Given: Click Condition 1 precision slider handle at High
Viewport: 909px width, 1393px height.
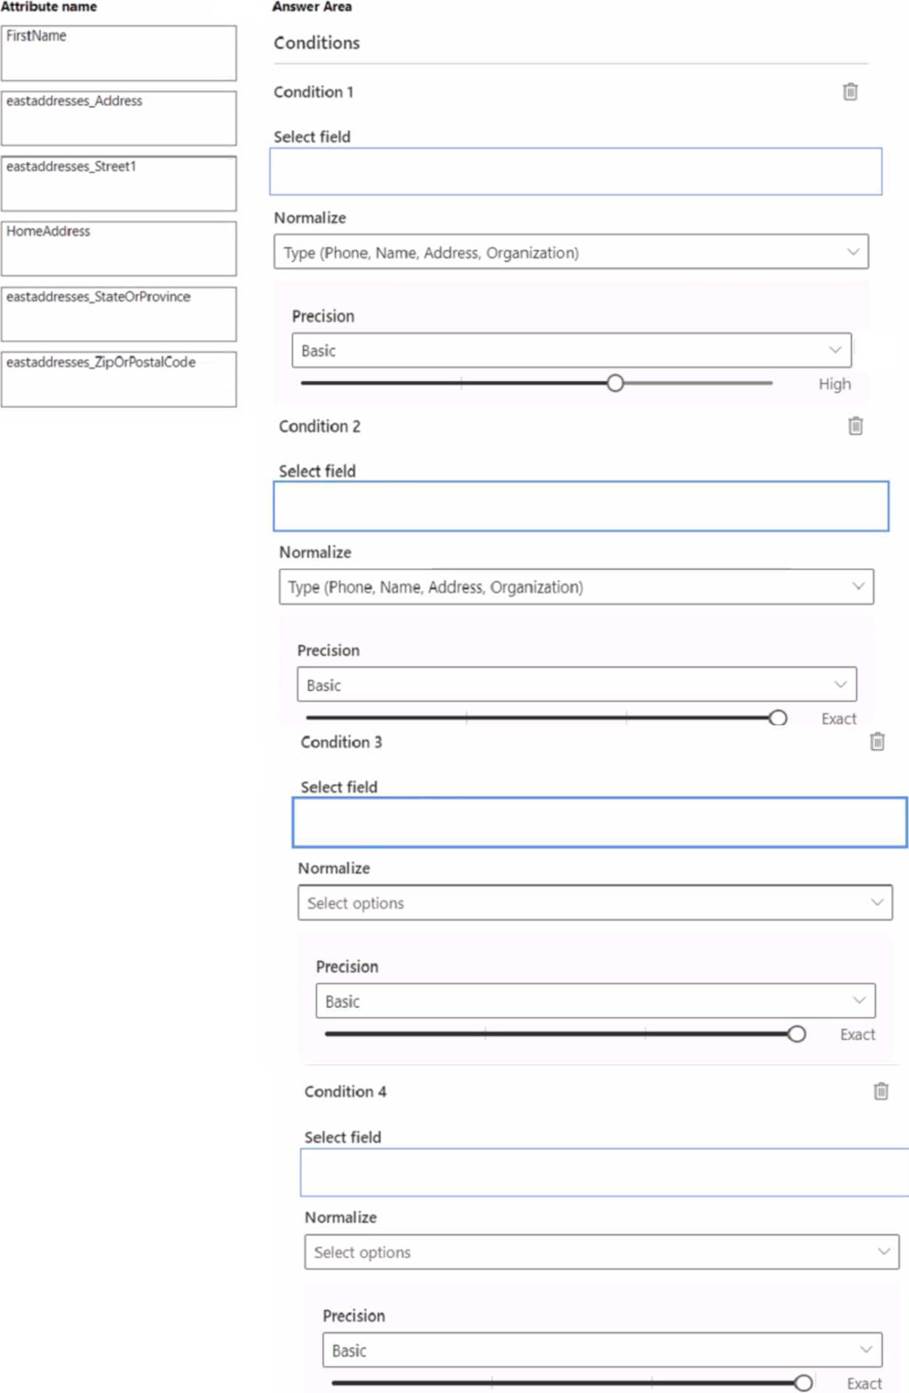Looking at the screenshot, I should 615,383.
